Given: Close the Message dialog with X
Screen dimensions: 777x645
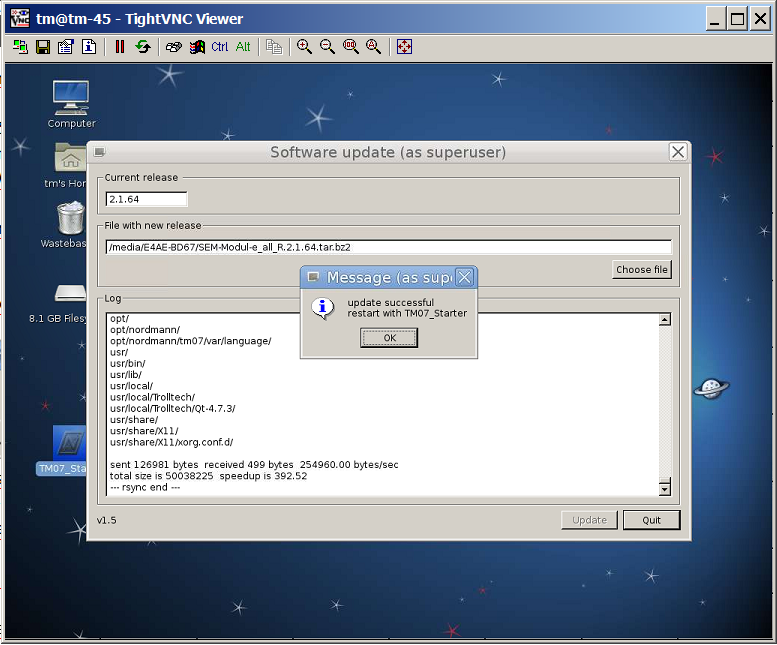Looking at the screenshot, I should coord(464,277).
